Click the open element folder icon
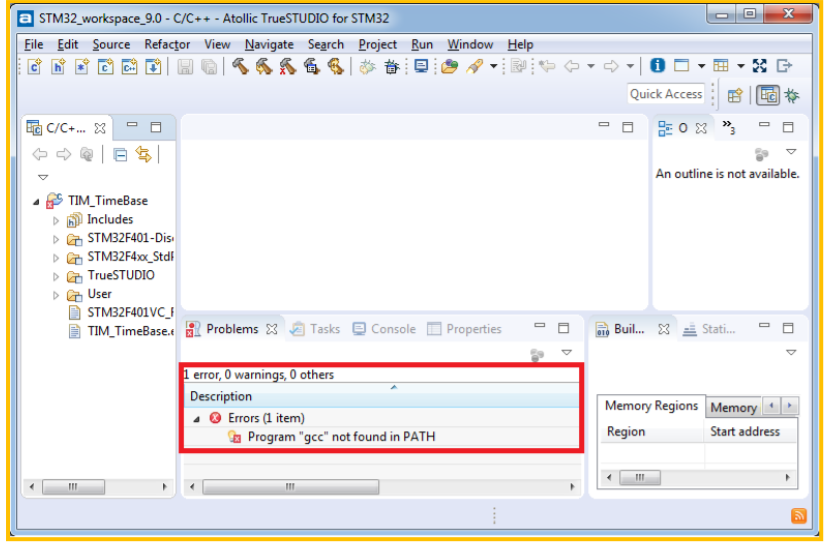The width and height of the screenshot is (825, 542). (x=449, y=66)
